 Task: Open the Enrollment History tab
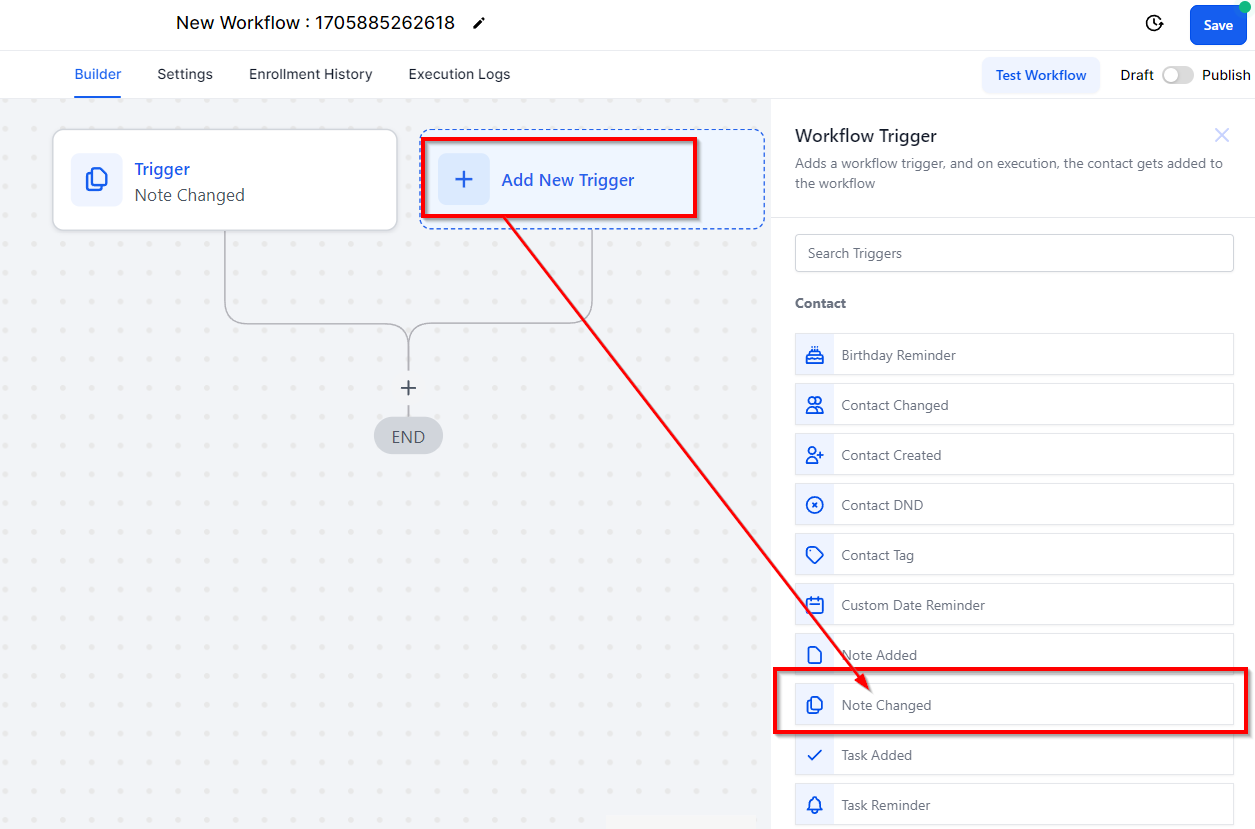click(310, 74)
